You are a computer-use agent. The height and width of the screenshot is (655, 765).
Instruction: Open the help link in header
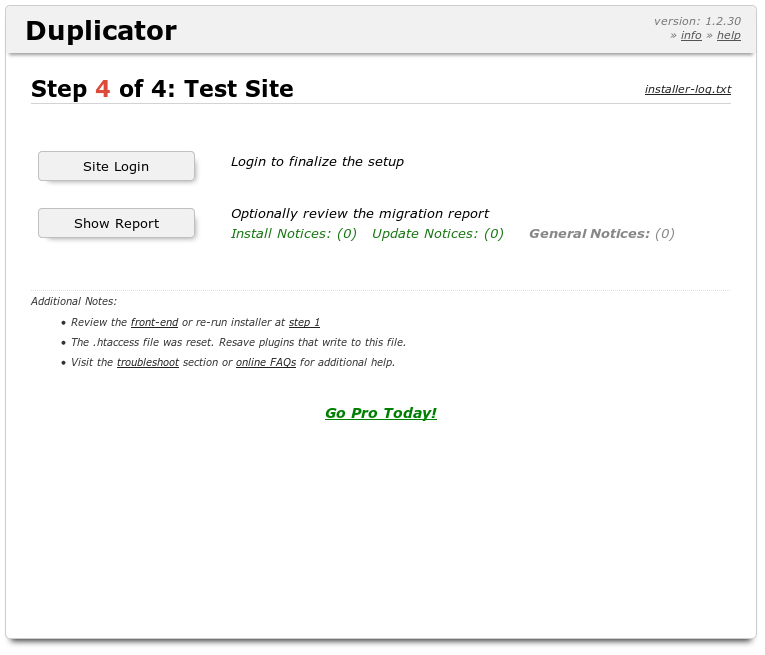728,35
